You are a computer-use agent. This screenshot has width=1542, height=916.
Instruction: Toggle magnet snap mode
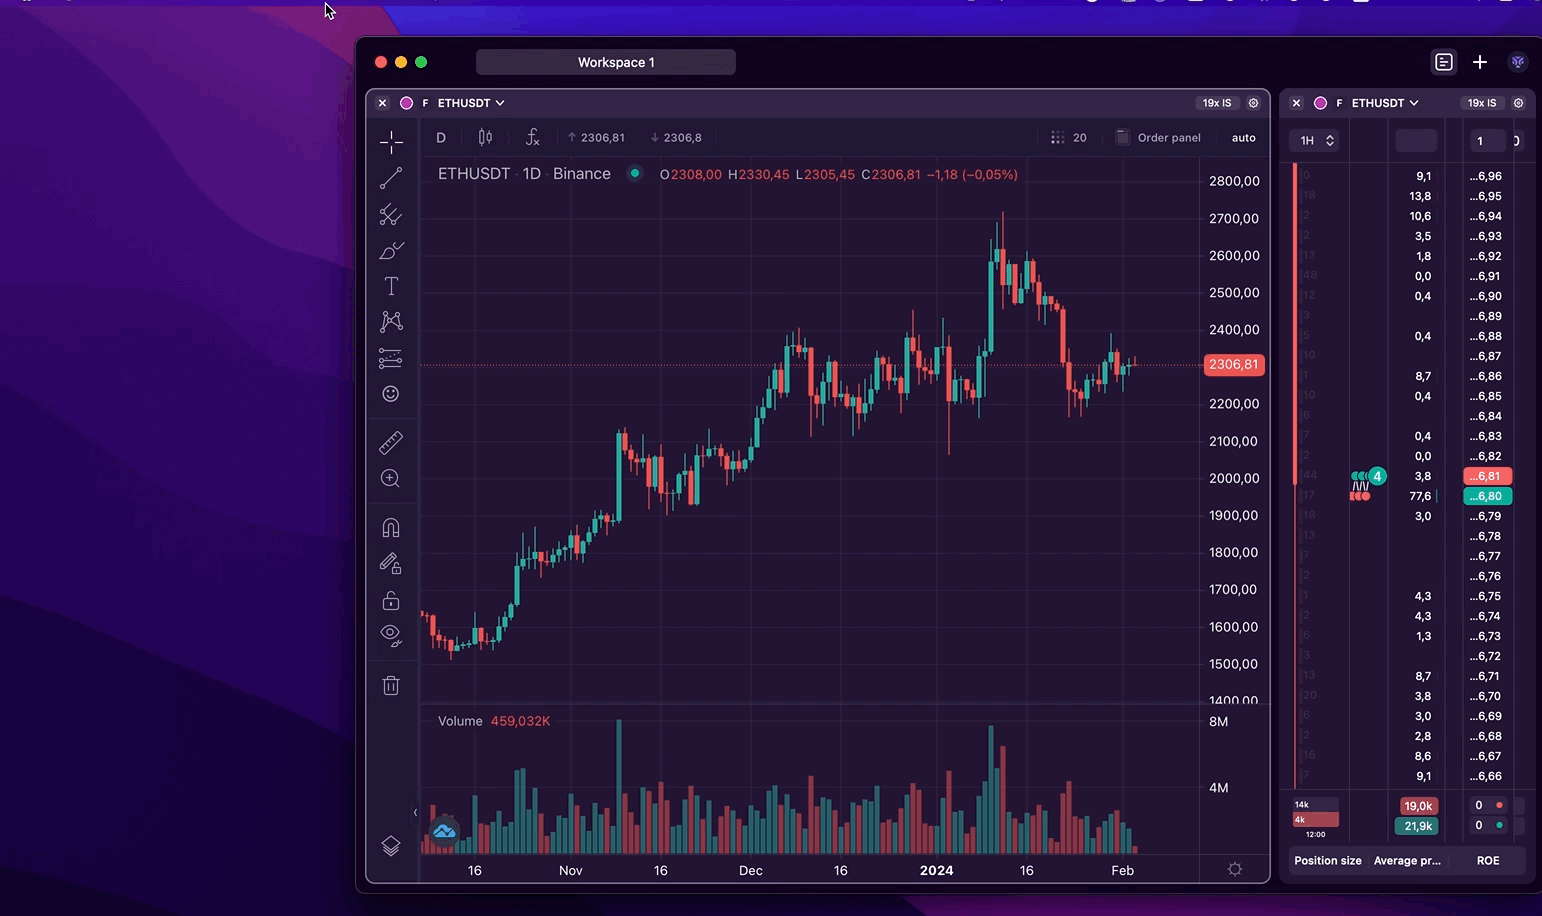coord(391,528)
